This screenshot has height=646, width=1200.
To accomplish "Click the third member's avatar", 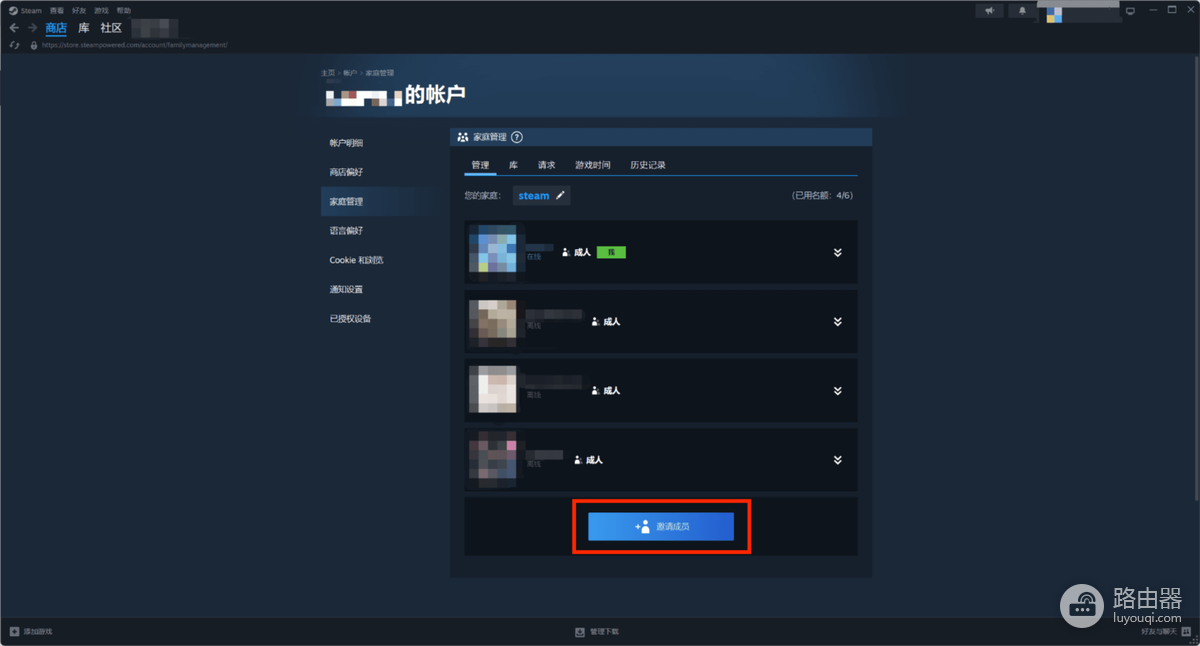I will click(x=493, y=390).
